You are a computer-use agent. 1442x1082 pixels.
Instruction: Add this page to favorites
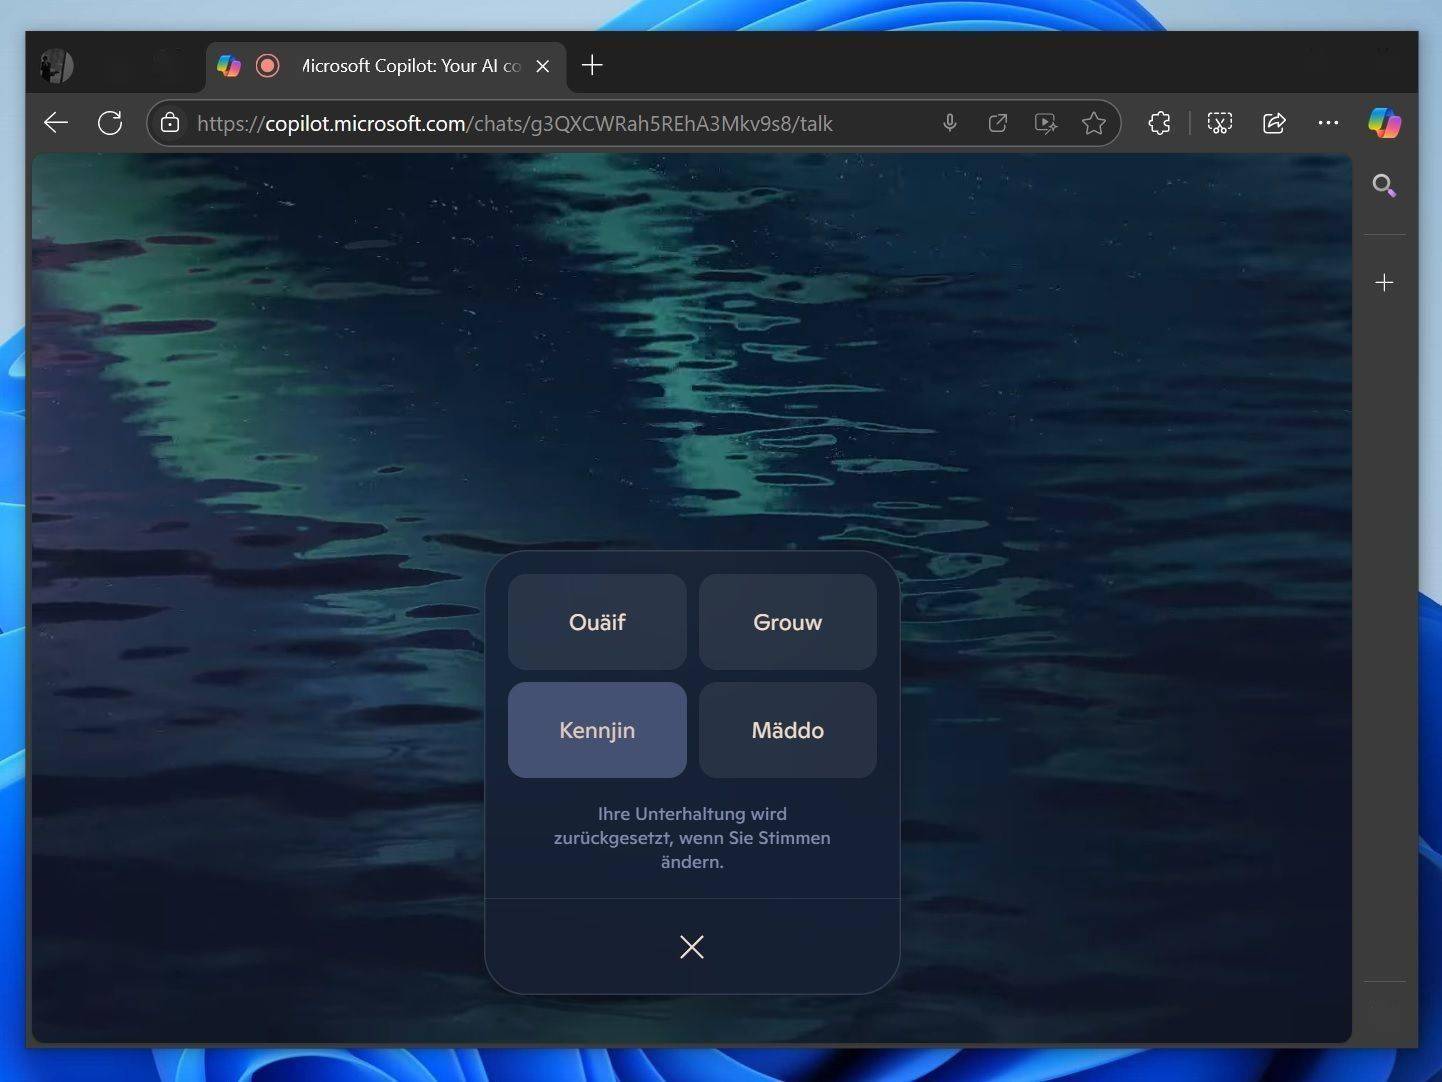pyautogui.click(x=1094, y=123)
